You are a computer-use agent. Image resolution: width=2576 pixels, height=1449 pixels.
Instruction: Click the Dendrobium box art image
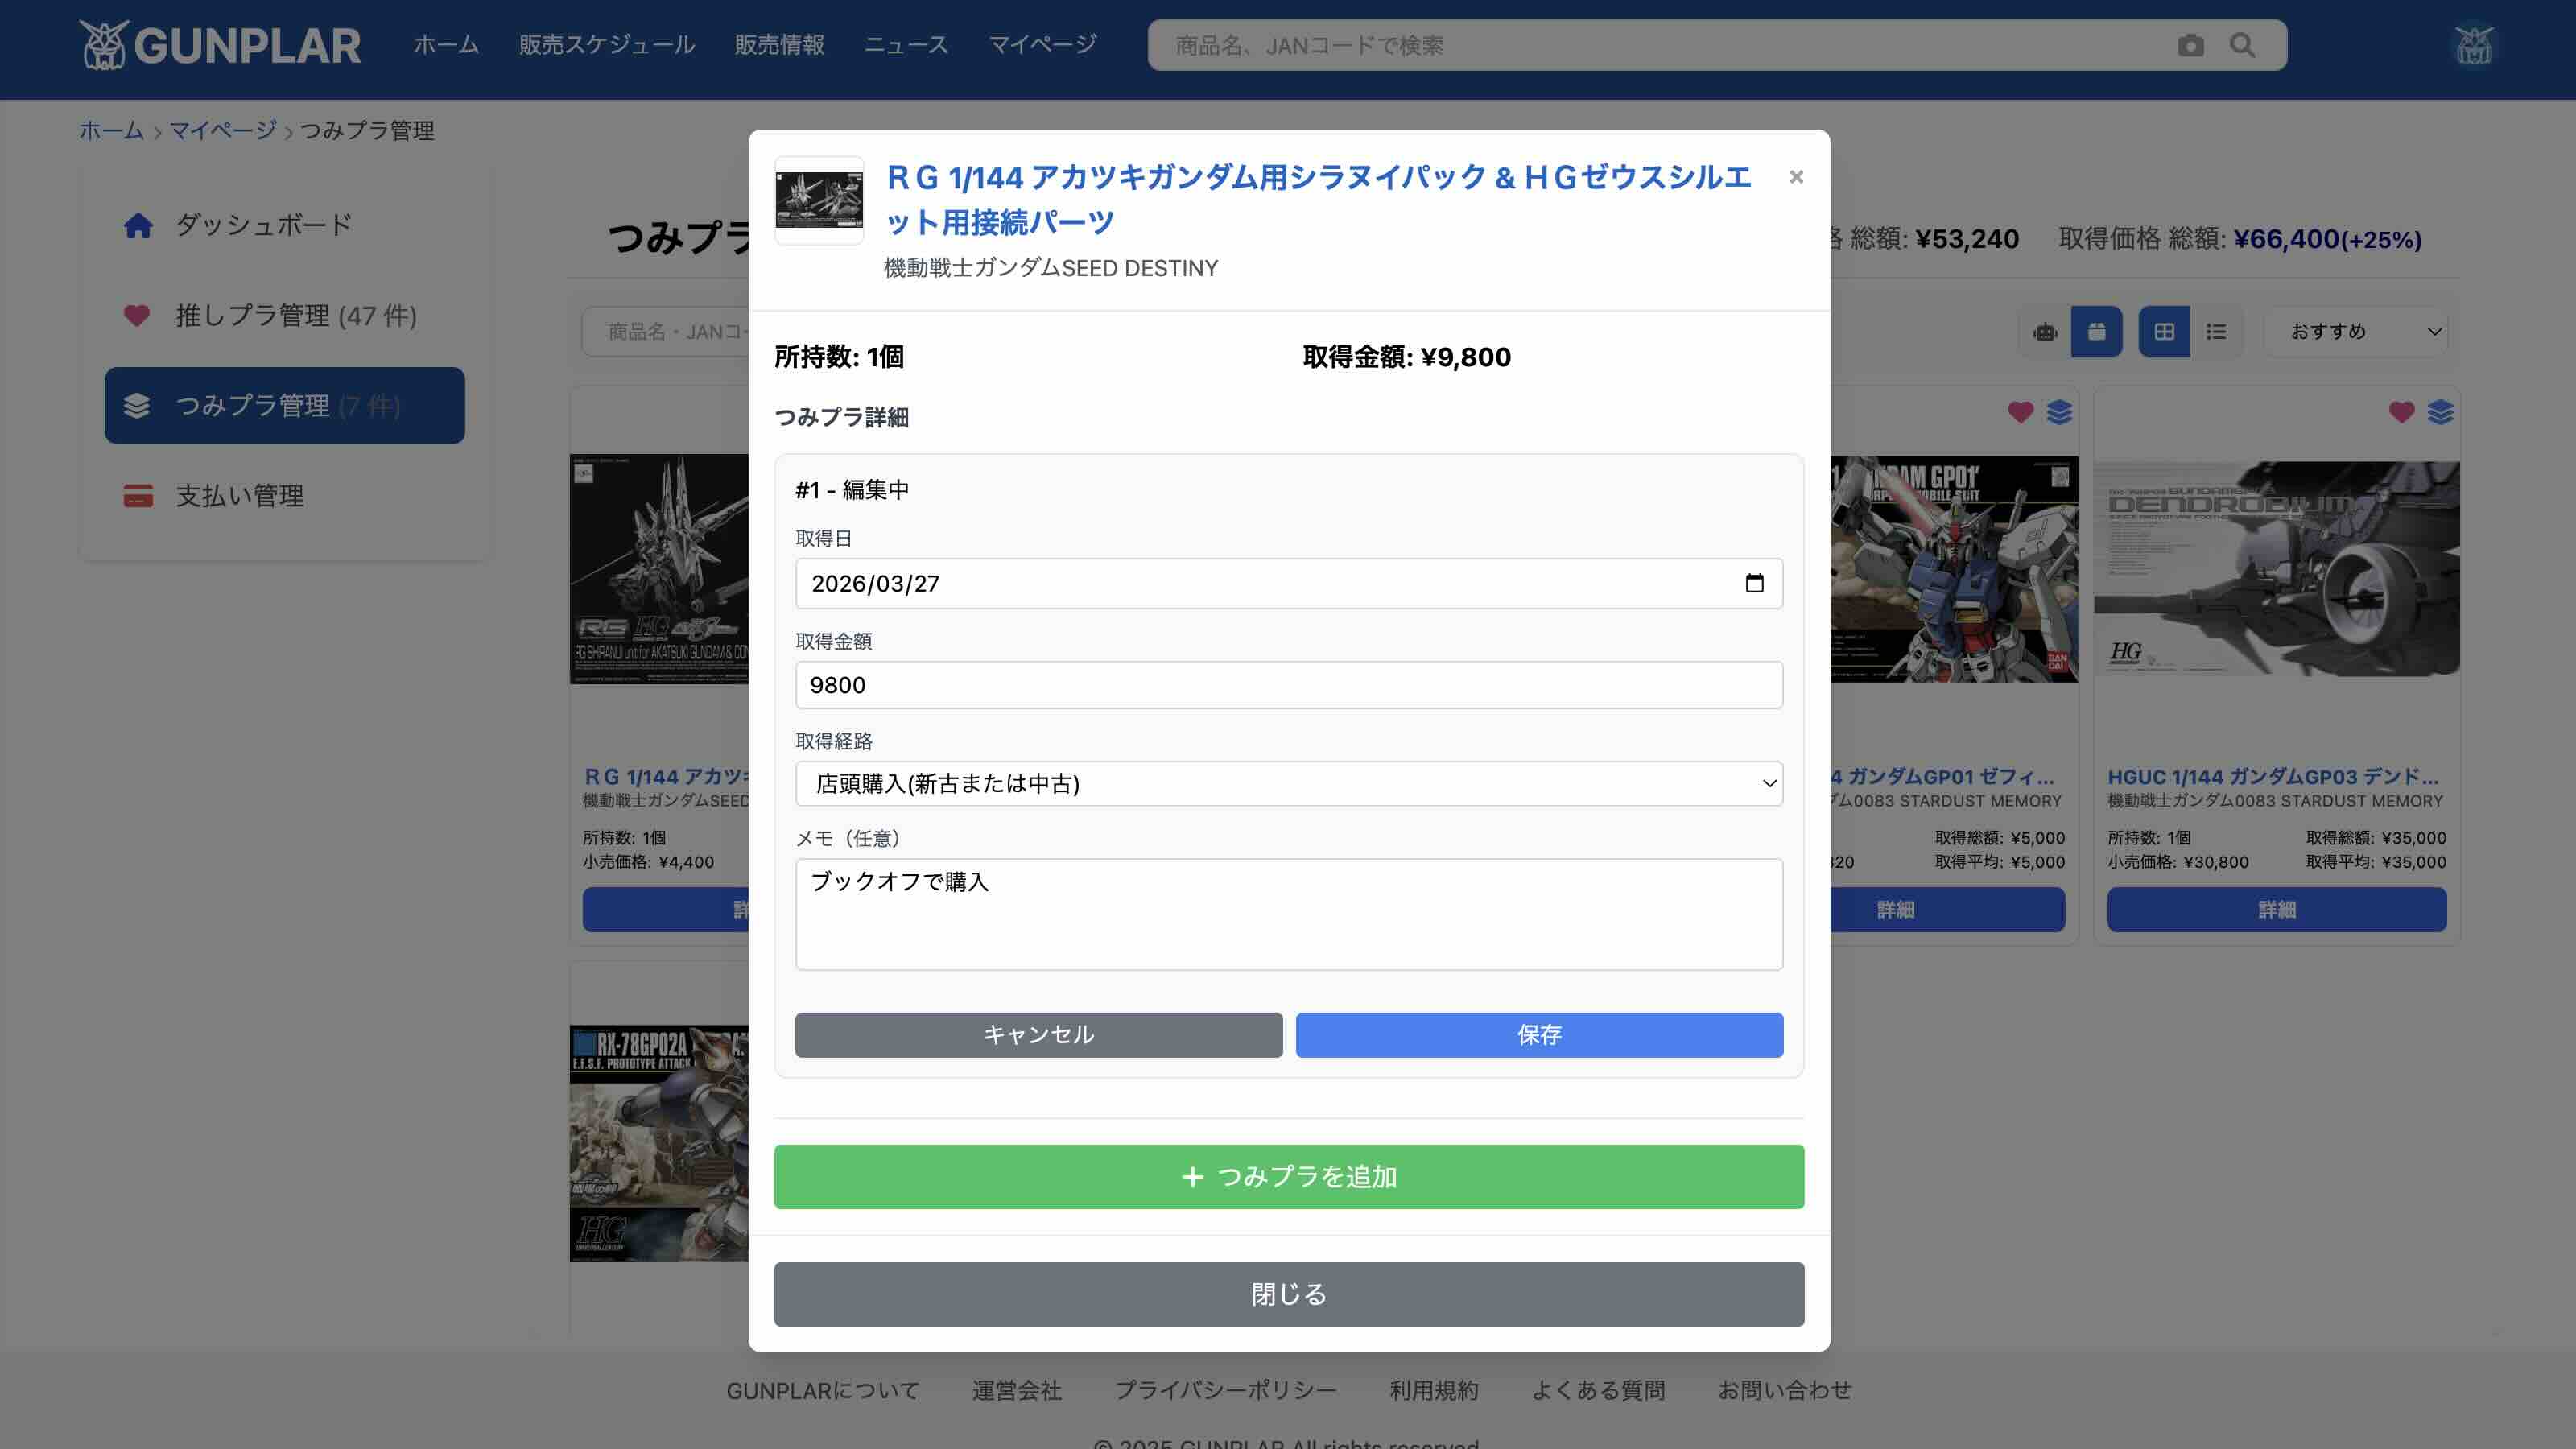point(2277,568)
